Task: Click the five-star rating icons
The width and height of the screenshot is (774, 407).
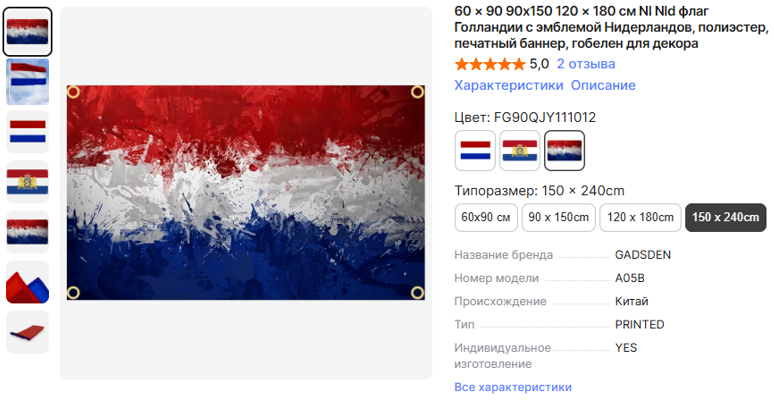Action: (x=489, y=63)
